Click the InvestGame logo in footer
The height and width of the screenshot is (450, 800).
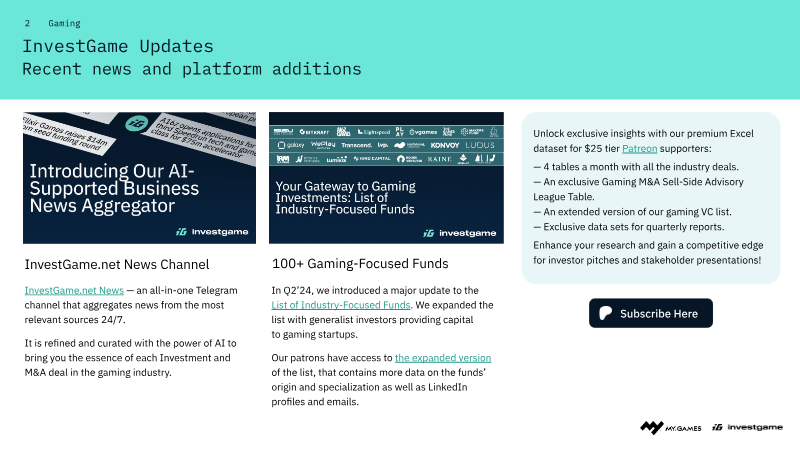(747, 427)
